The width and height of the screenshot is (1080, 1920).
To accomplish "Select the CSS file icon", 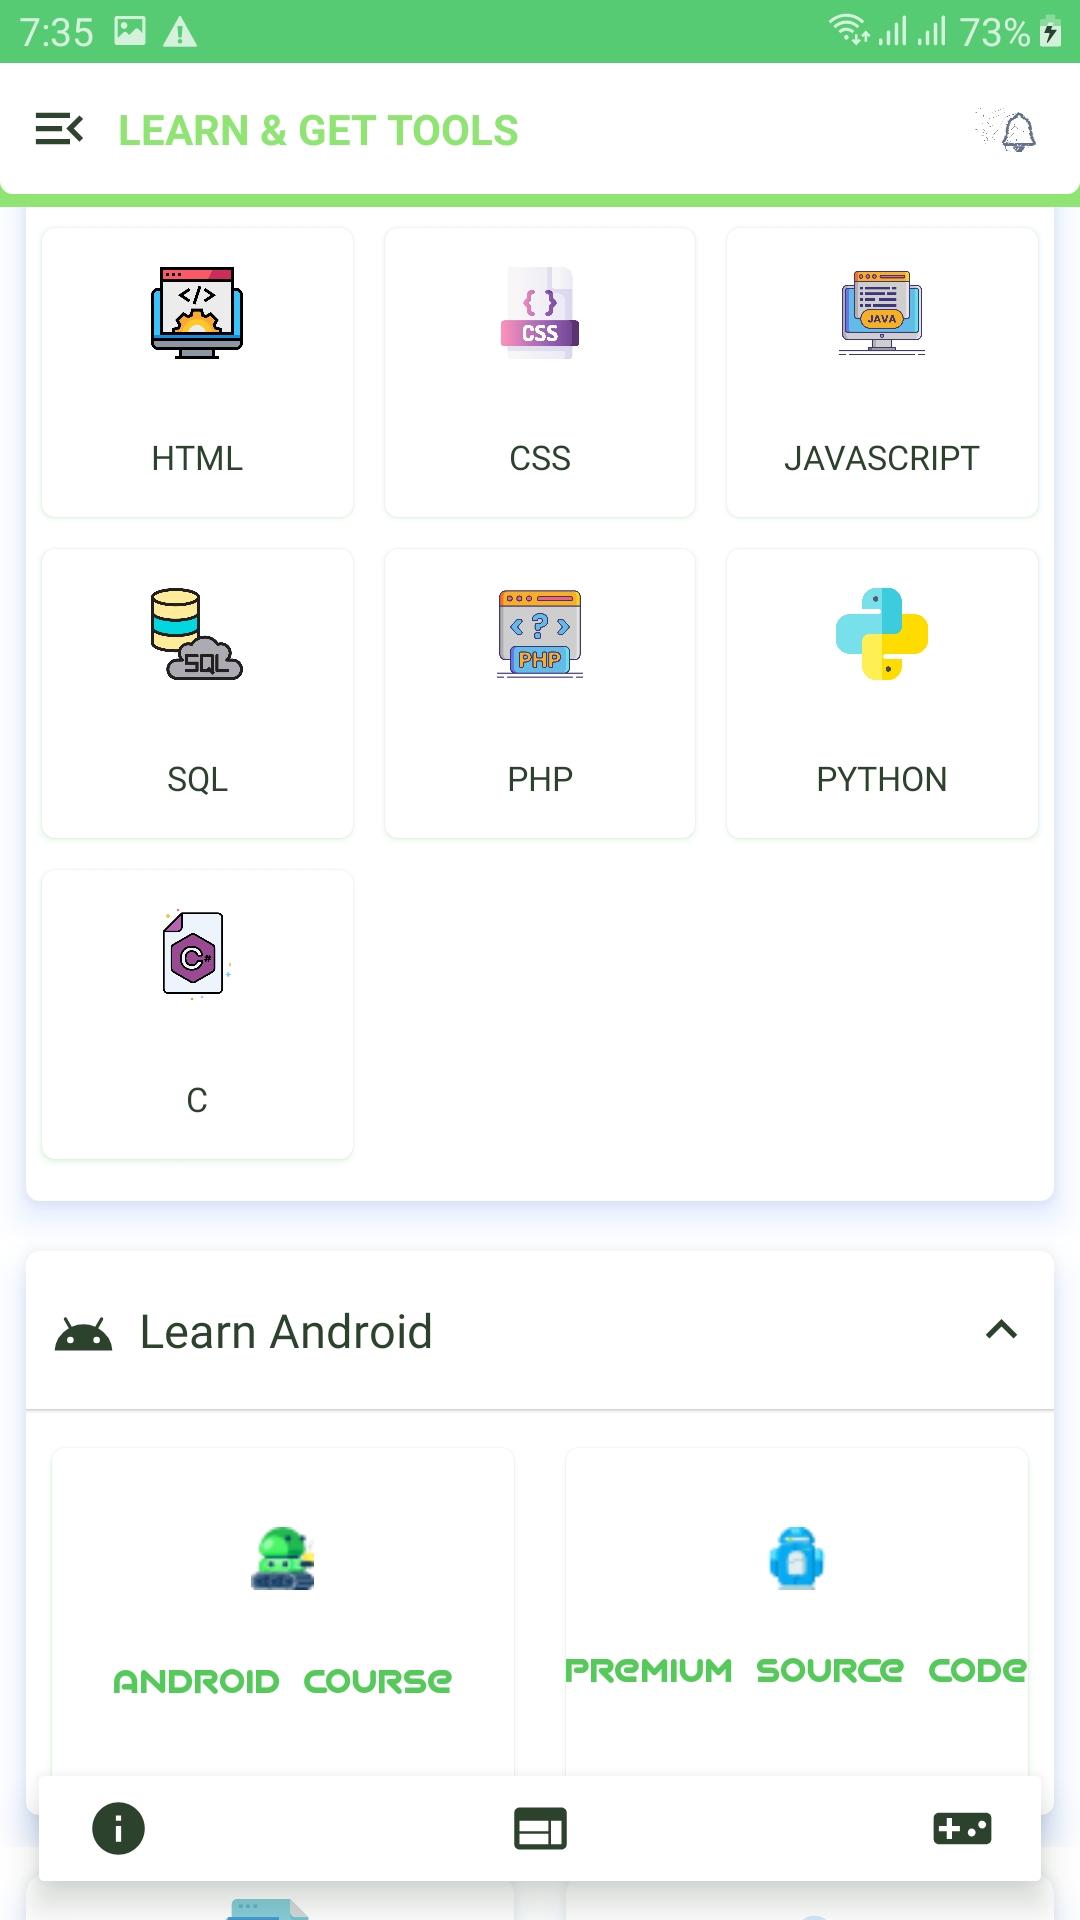I will click(540, 312).
